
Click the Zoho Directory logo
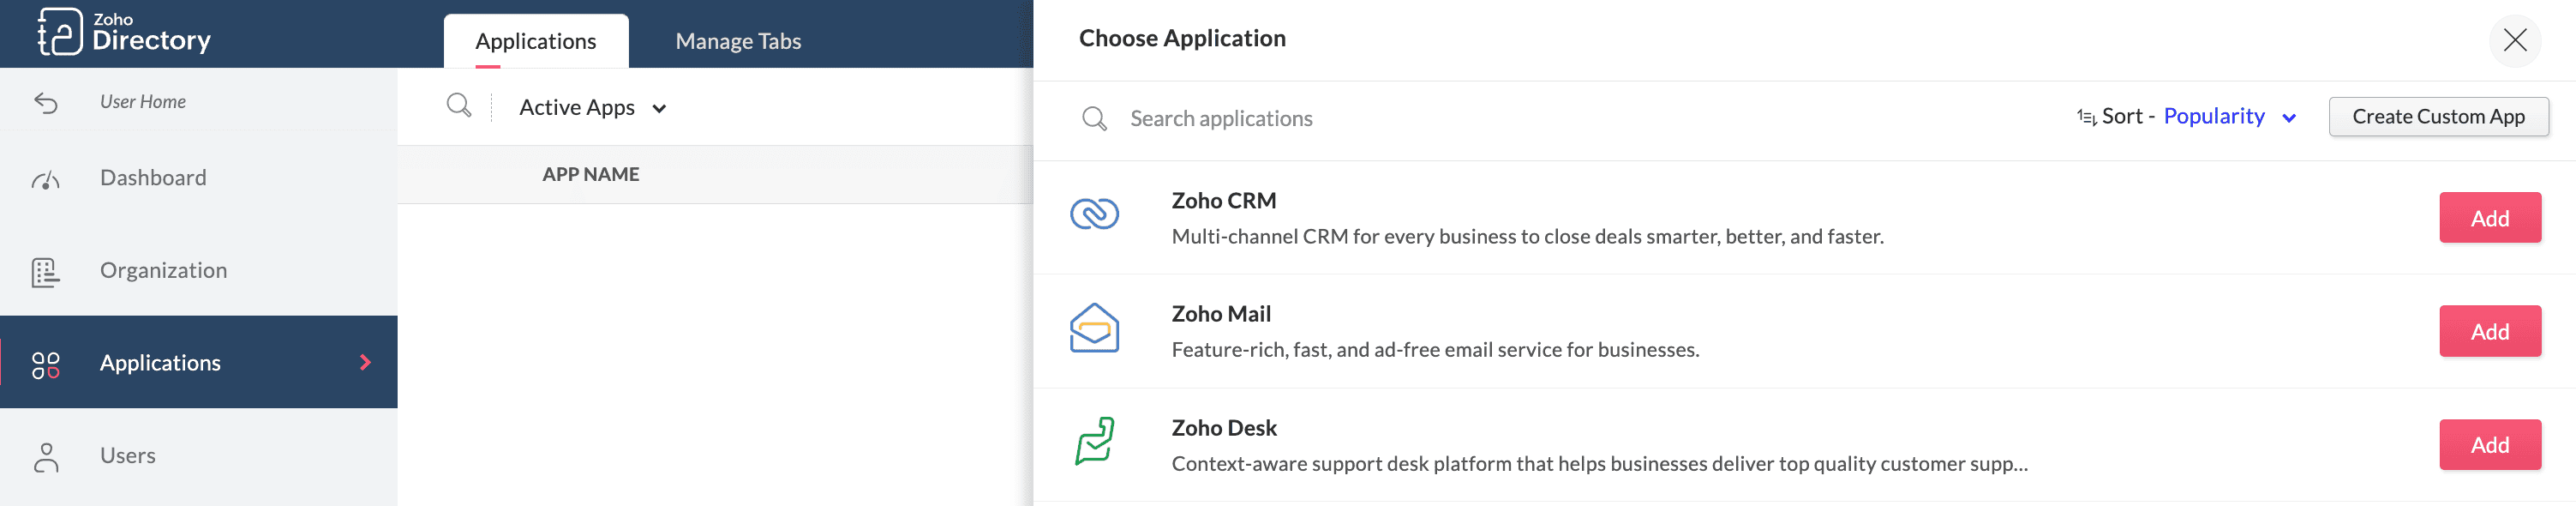124,32
